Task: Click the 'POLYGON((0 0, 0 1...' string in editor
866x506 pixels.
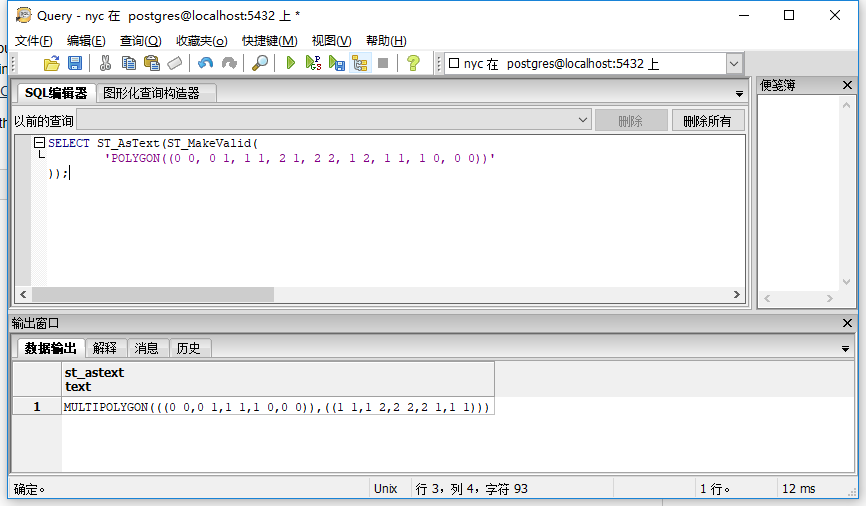Action: point(300,159)
